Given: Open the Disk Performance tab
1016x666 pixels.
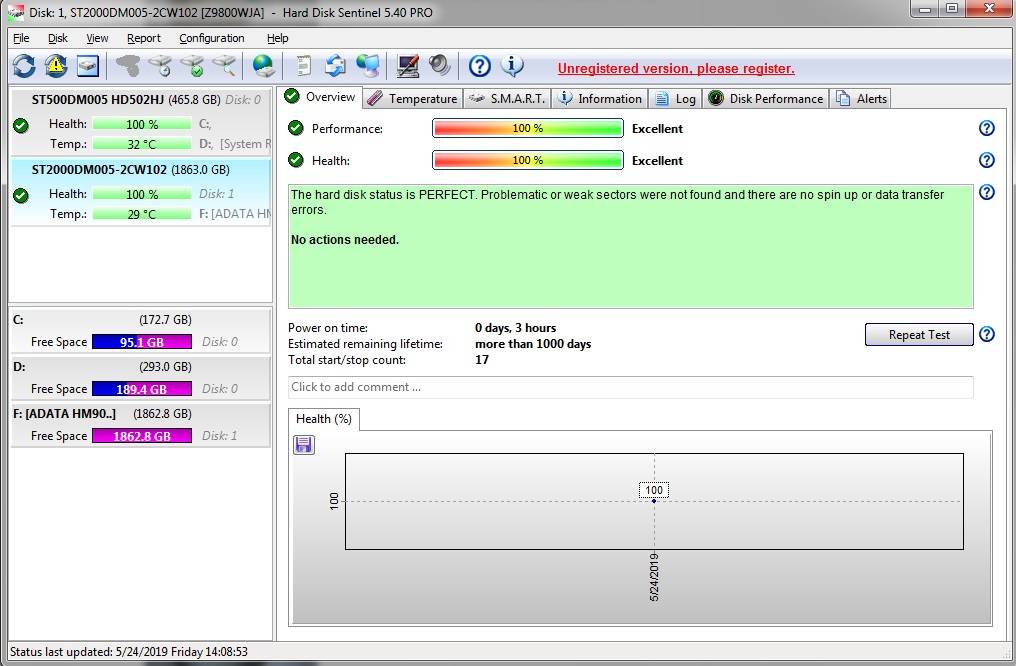Looking at the screenshot, I should point(766,98).
